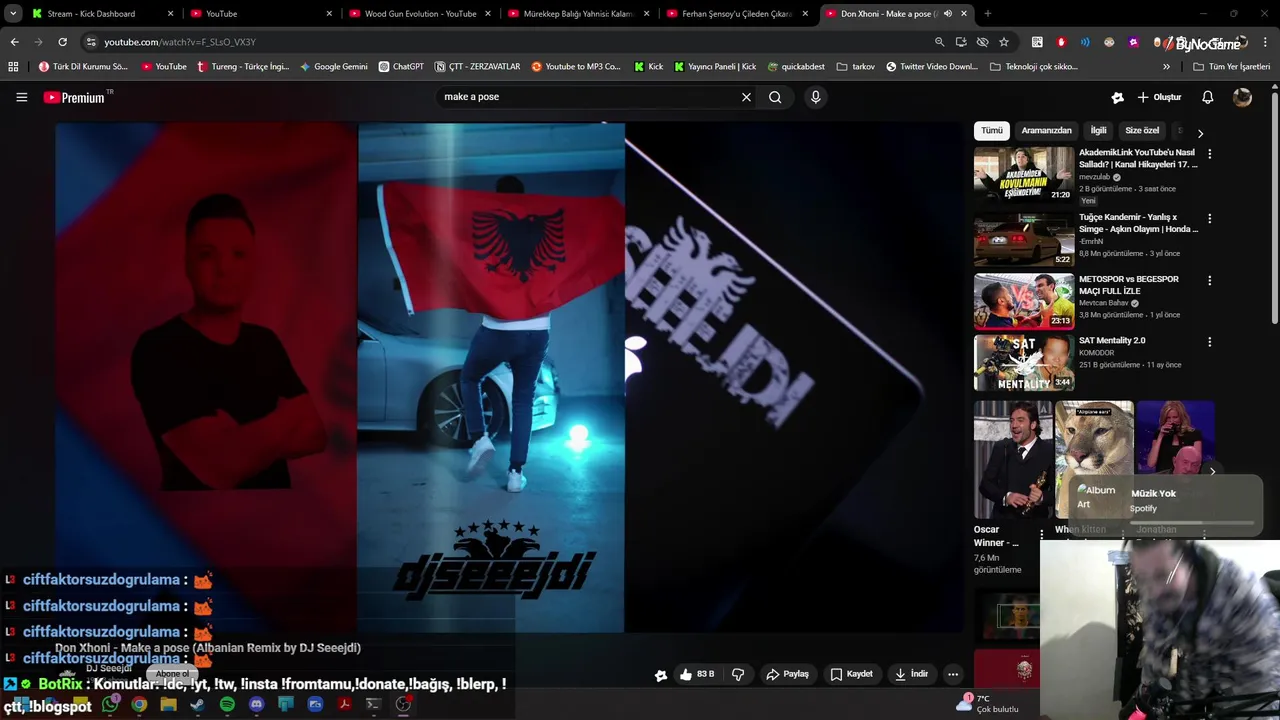Open the red hand ad-blocker extension
This screenshot has width=1280, height=720.
click(x=1061, y=42)
